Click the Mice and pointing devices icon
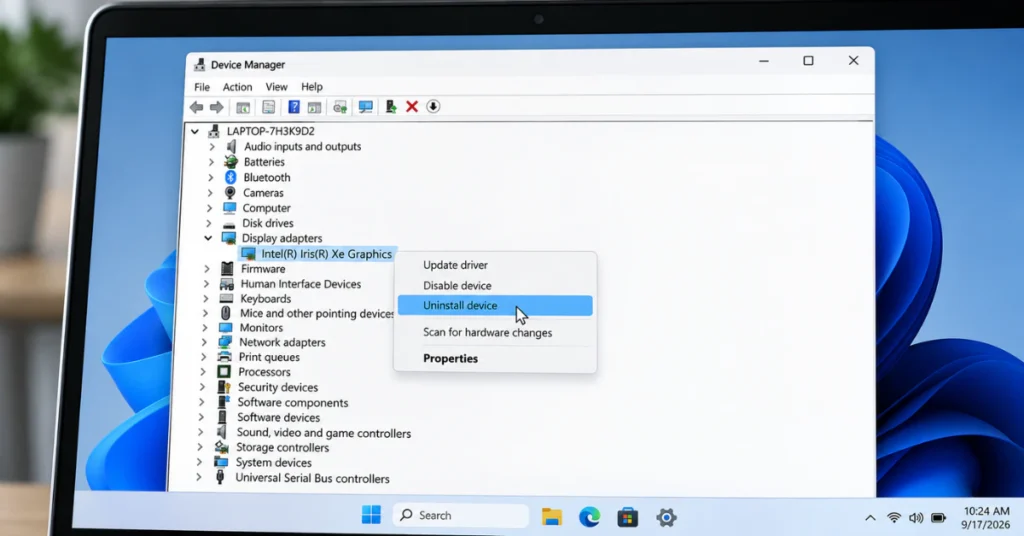 [226, 313]
